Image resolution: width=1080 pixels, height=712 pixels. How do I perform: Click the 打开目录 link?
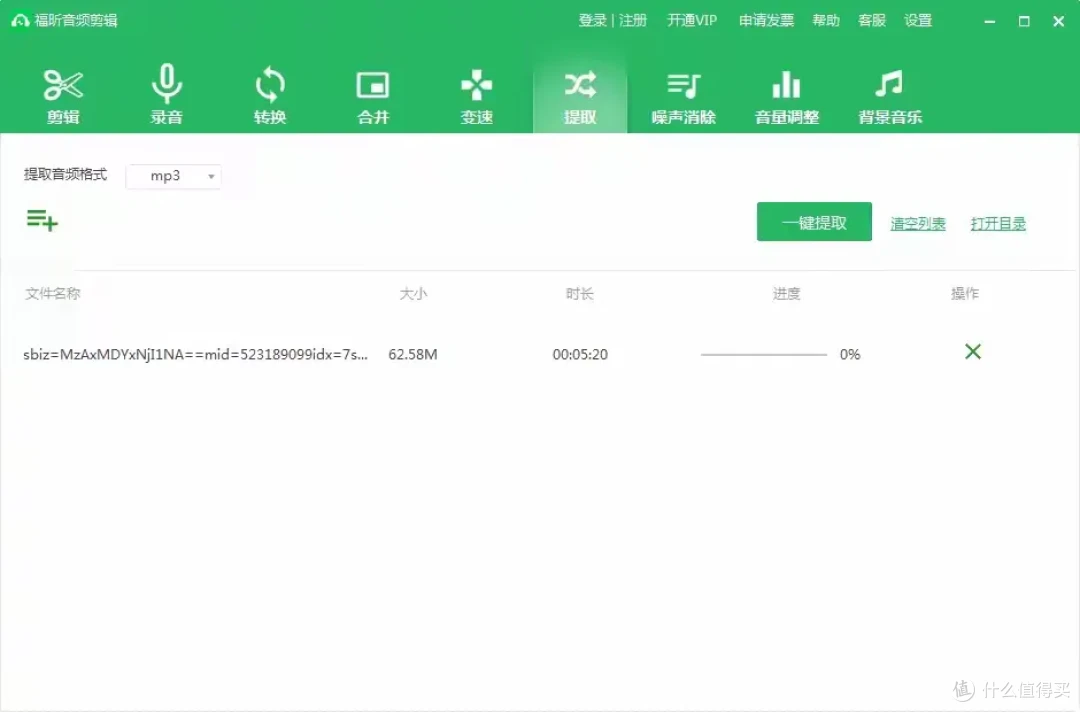click(998, 224)
